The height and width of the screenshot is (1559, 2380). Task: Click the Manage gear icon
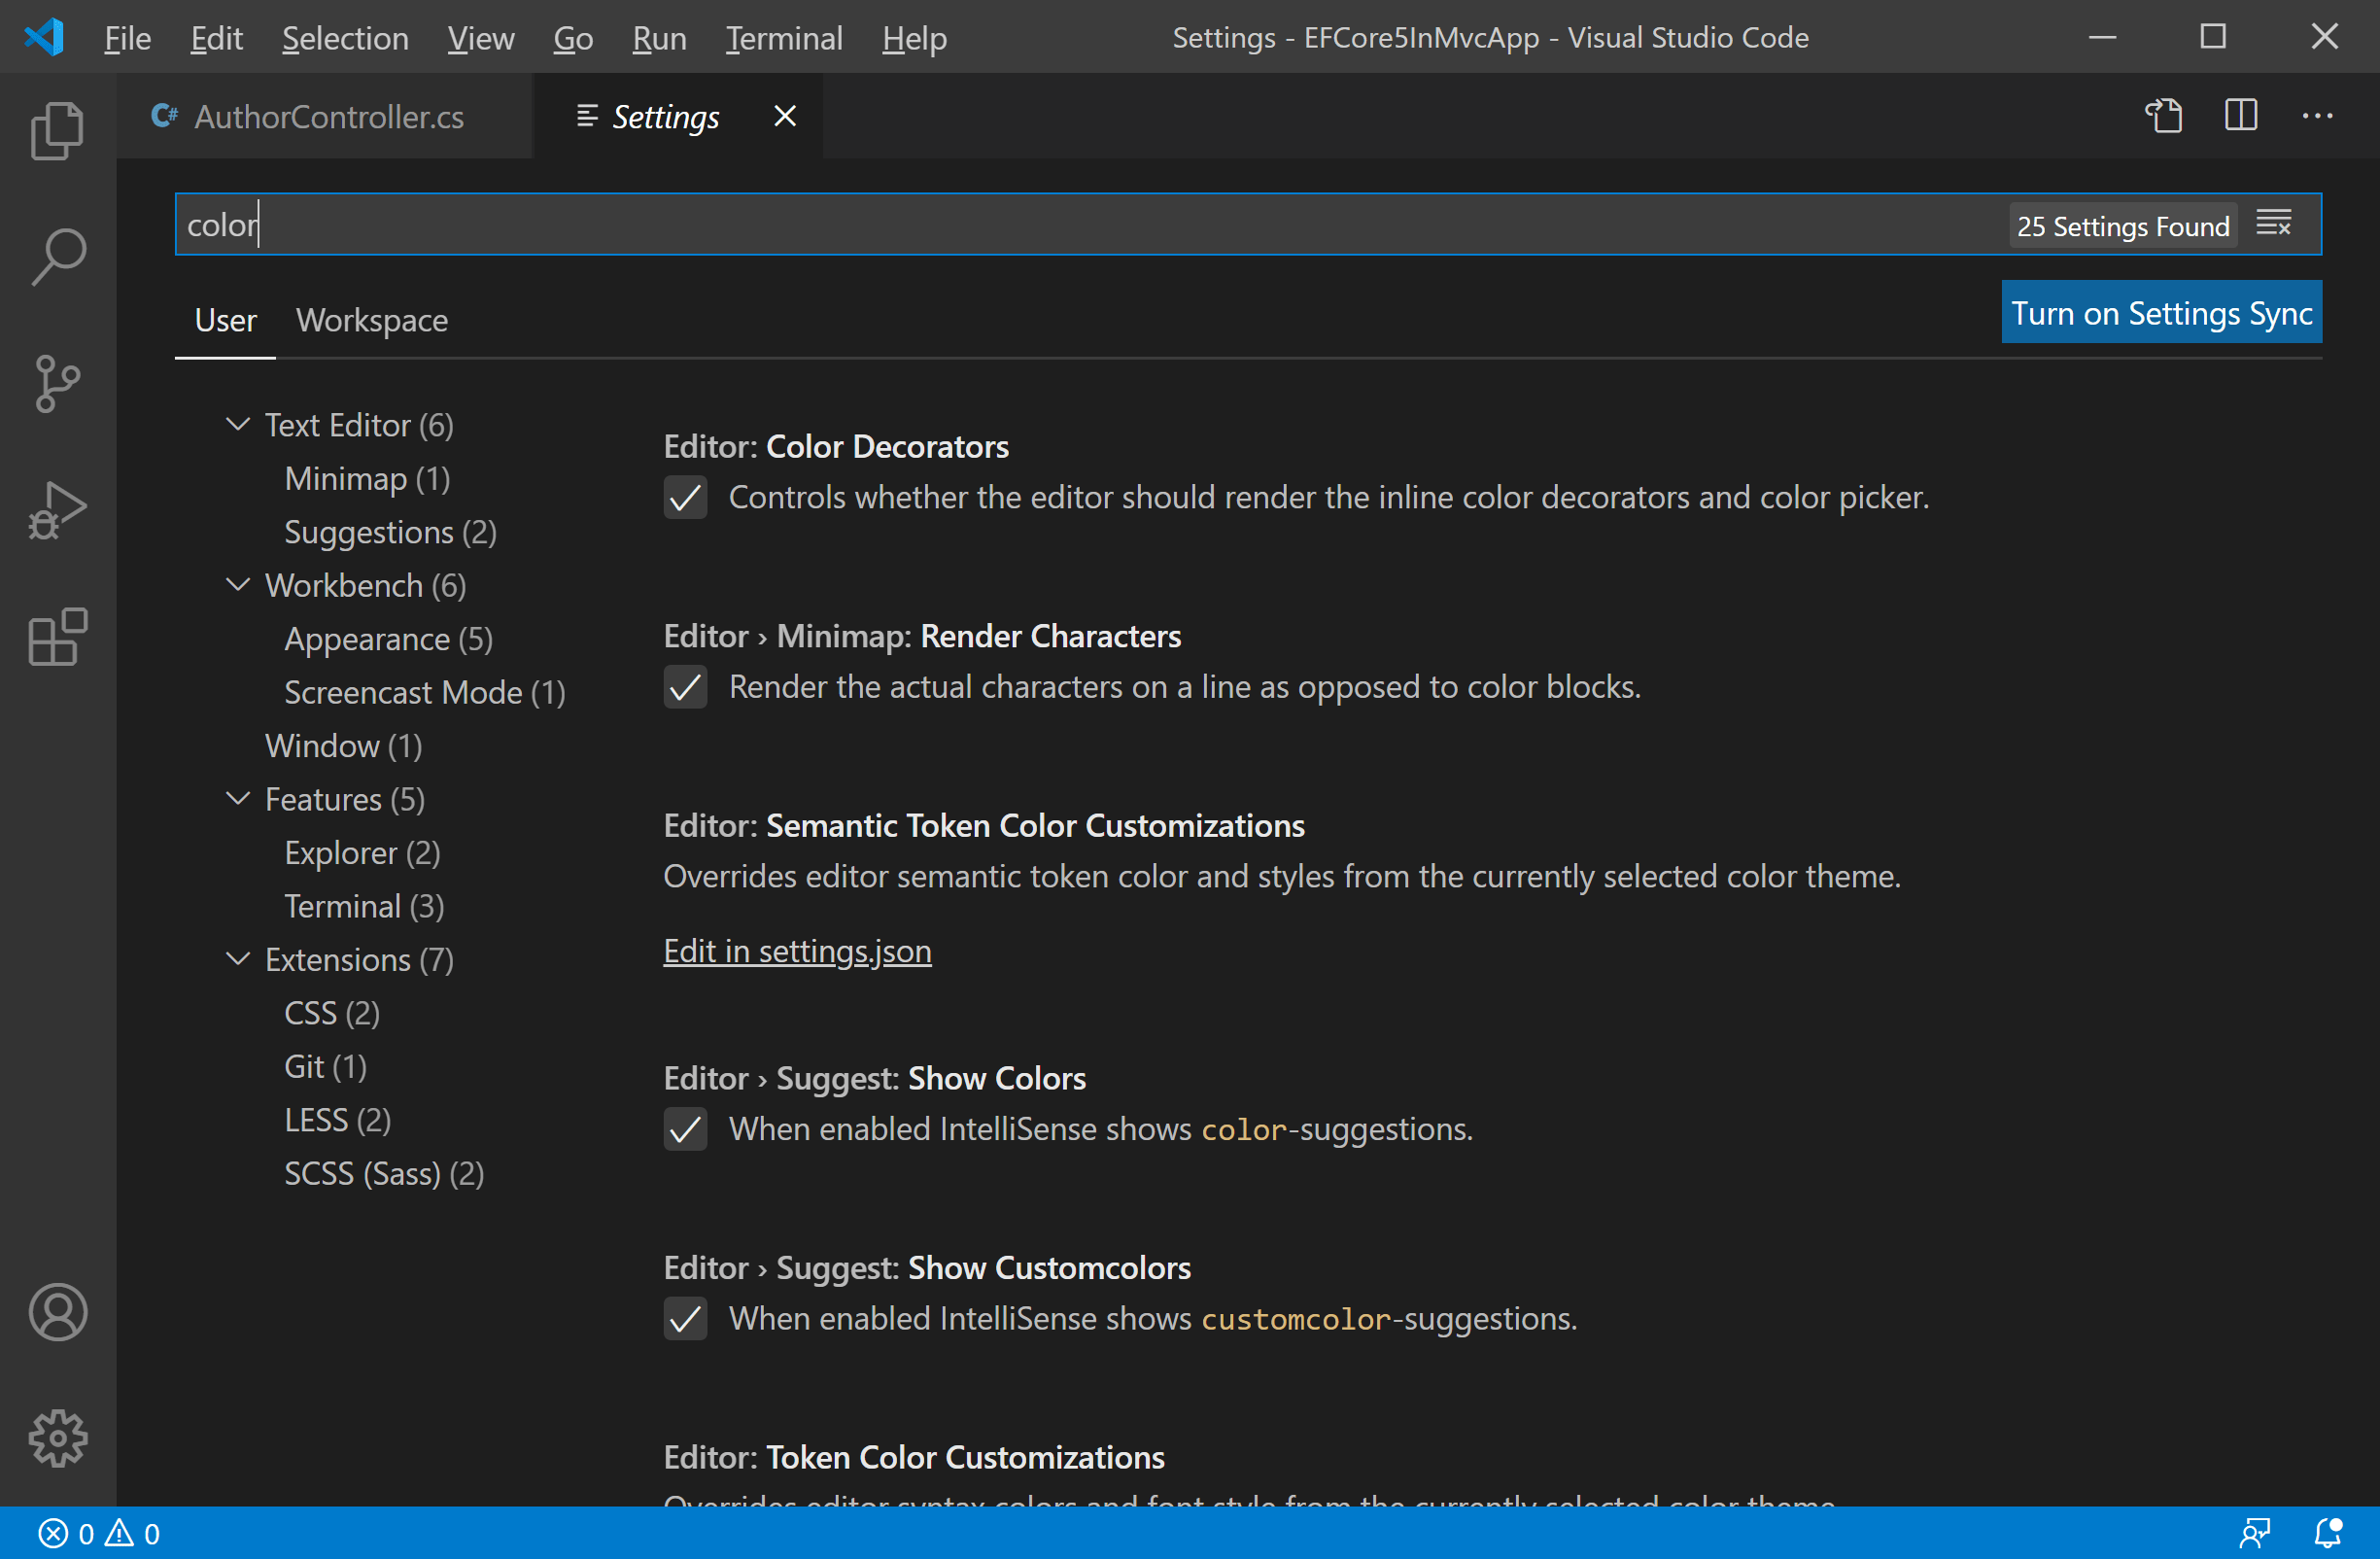57,1438
